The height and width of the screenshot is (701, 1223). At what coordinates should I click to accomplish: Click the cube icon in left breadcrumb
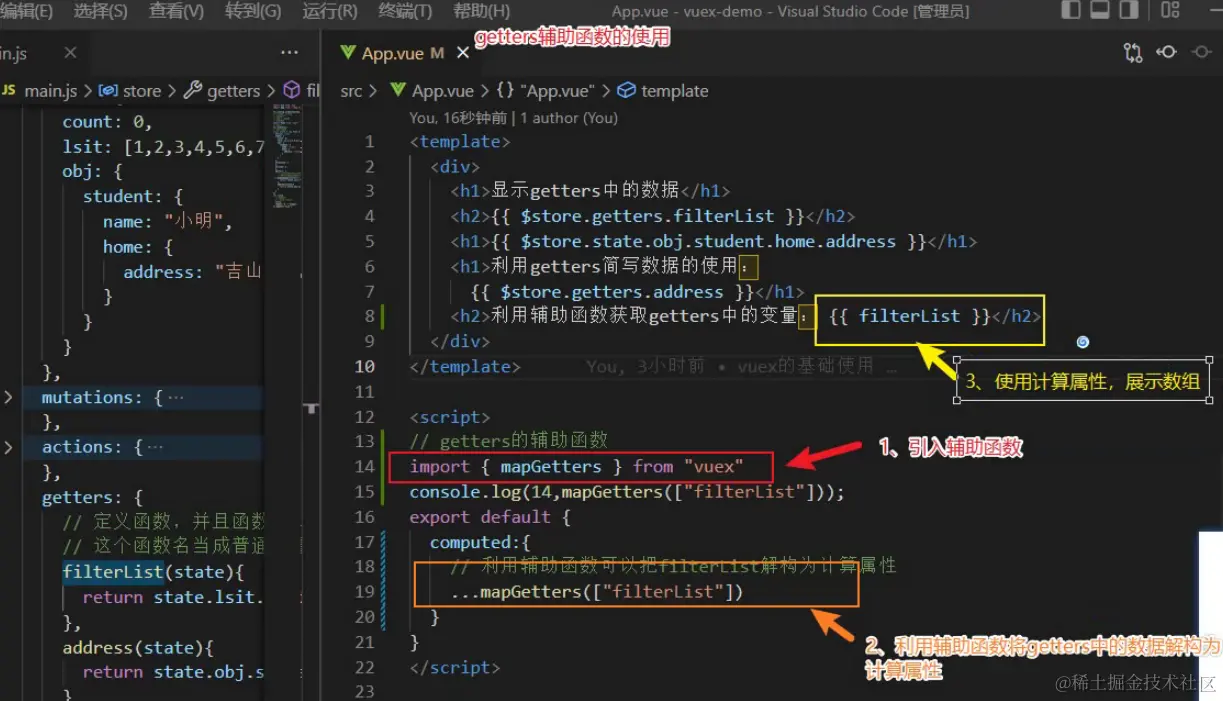click(x=292, y=91)
